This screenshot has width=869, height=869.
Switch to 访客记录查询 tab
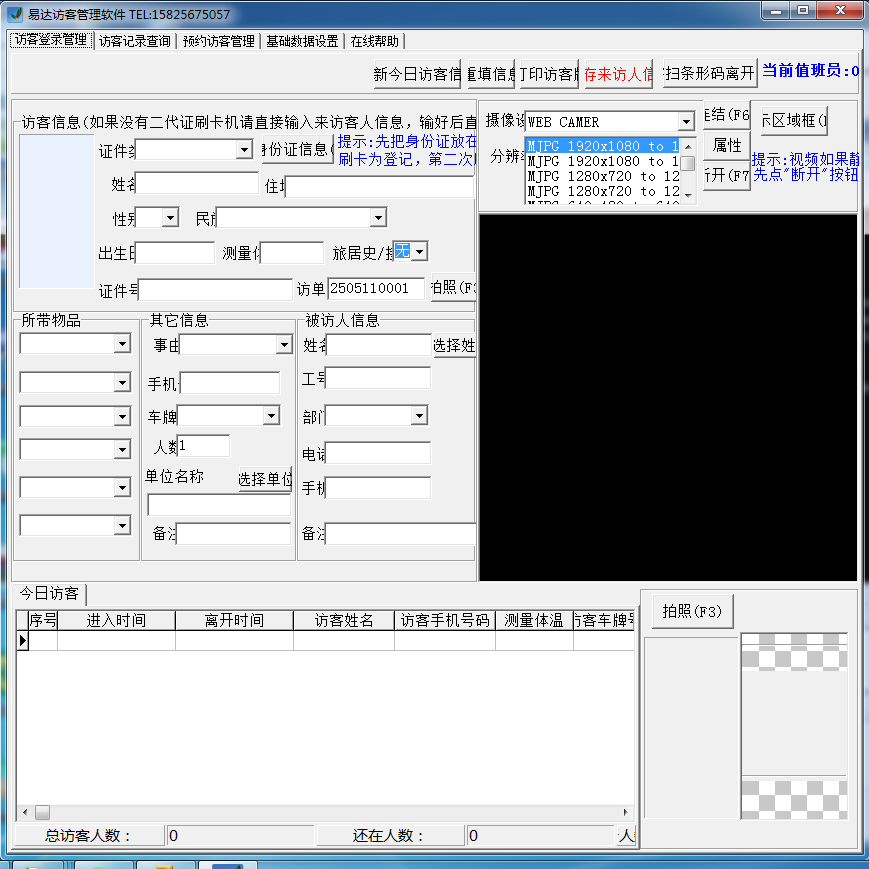[x=135, y=42]
